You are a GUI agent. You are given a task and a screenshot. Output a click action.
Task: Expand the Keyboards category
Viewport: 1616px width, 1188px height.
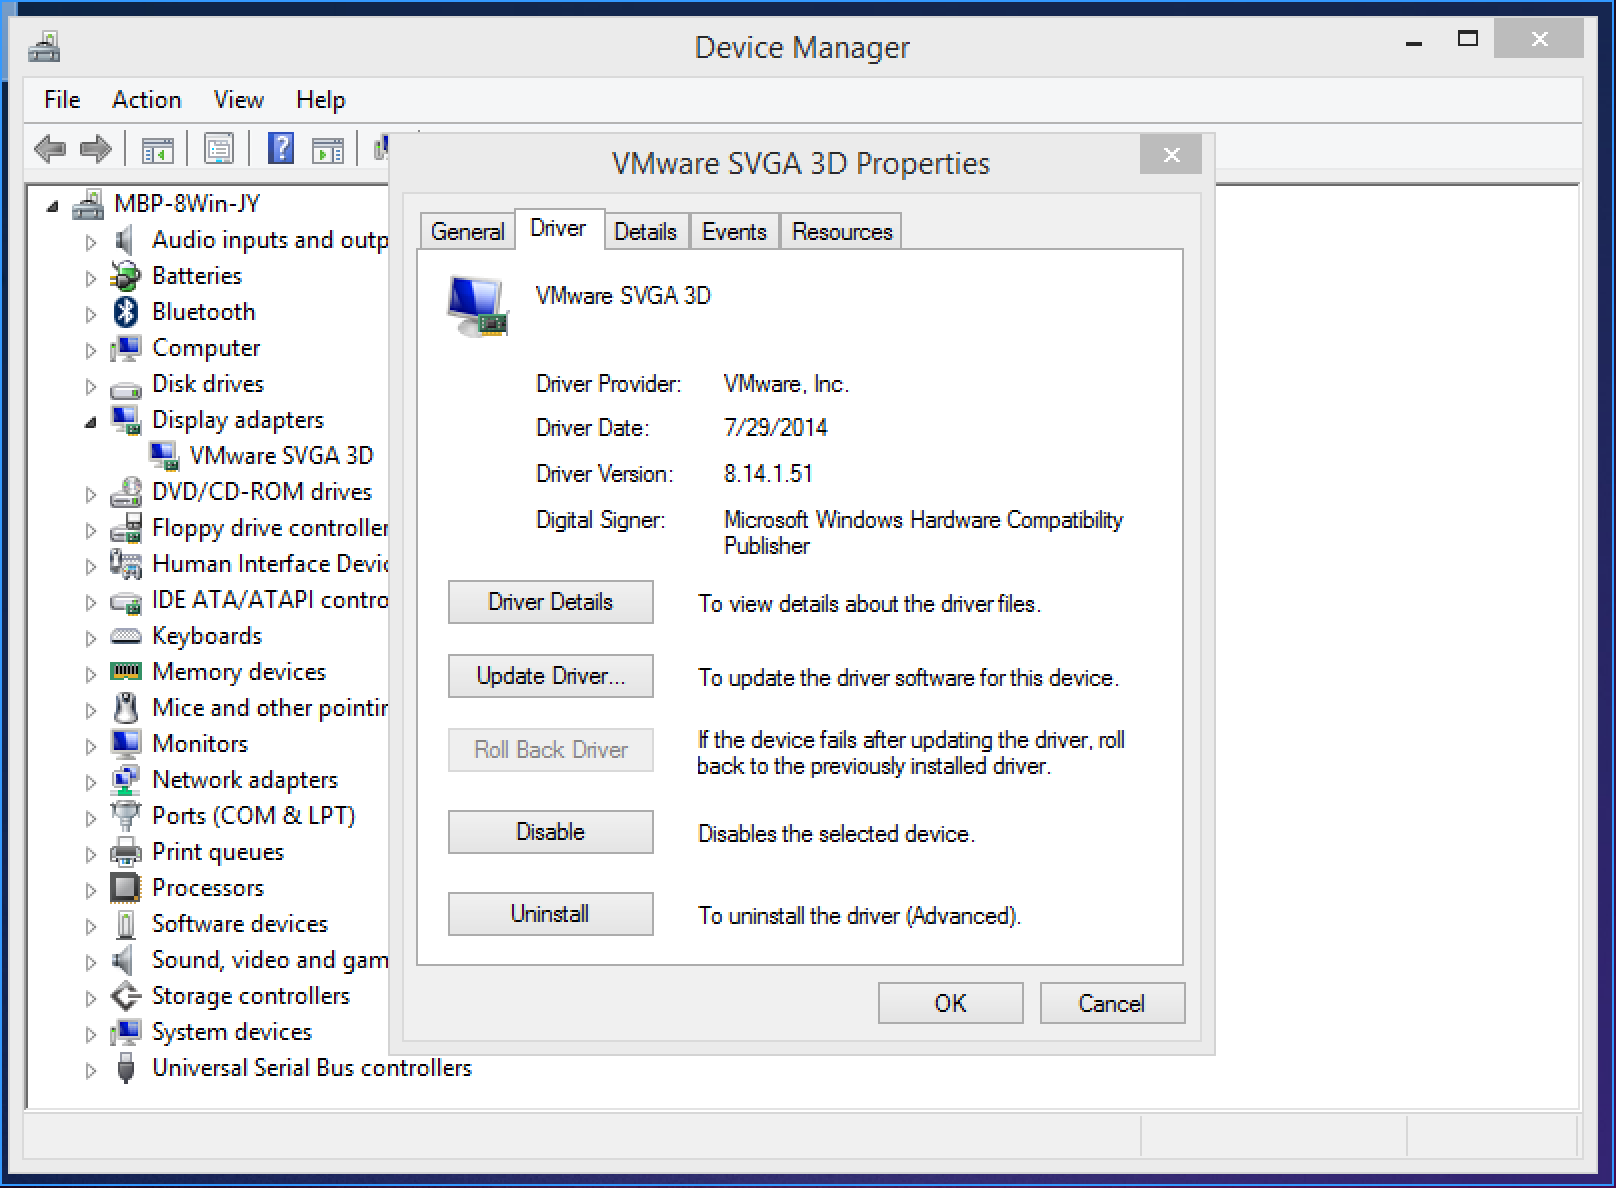pyautogui.click(x=91, y=638)
